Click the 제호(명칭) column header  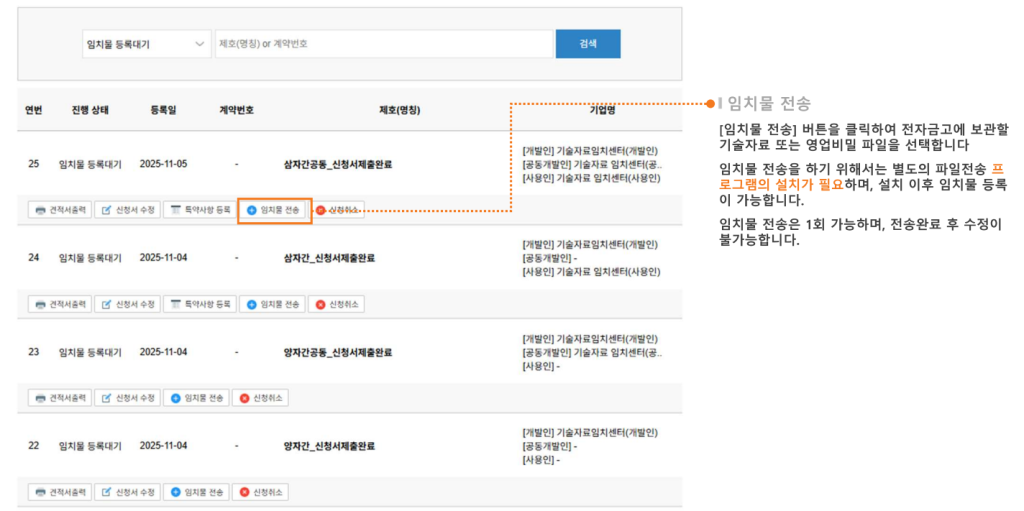pyautogui.click(x=400, y=110)
